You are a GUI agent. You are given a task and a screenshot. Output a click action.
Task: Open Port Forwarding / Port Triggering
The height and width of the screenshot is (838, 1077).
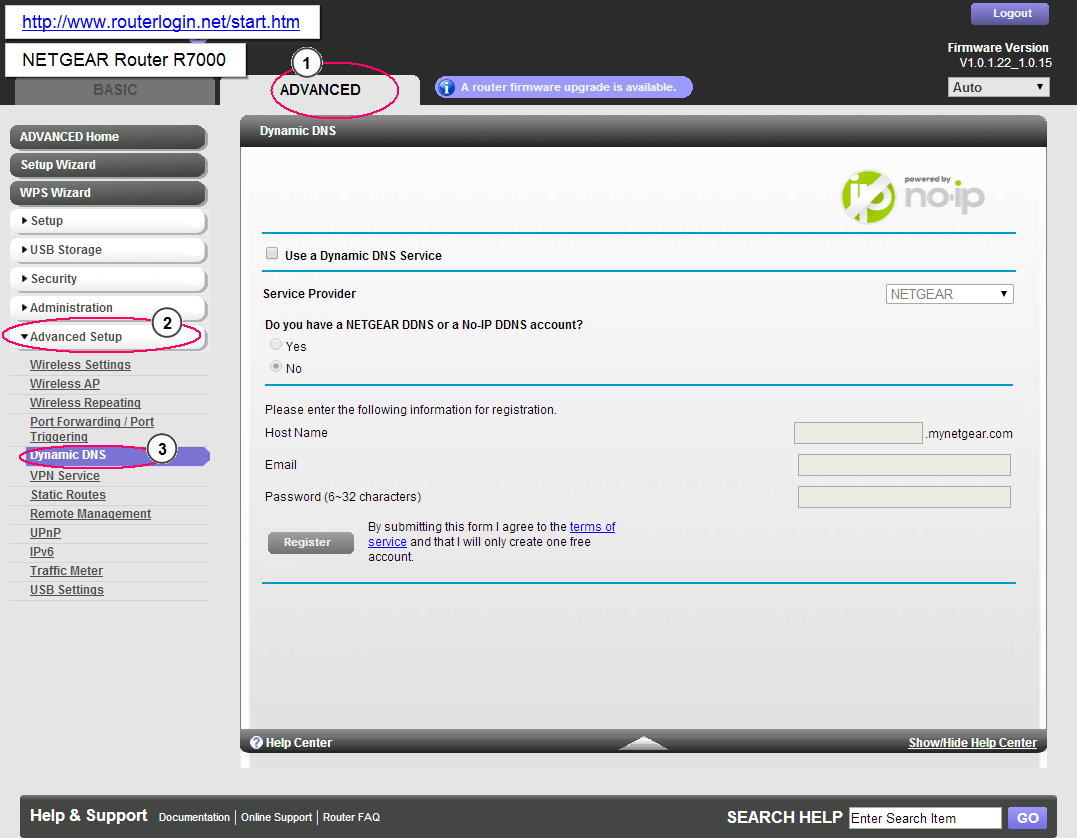point(91,429)
